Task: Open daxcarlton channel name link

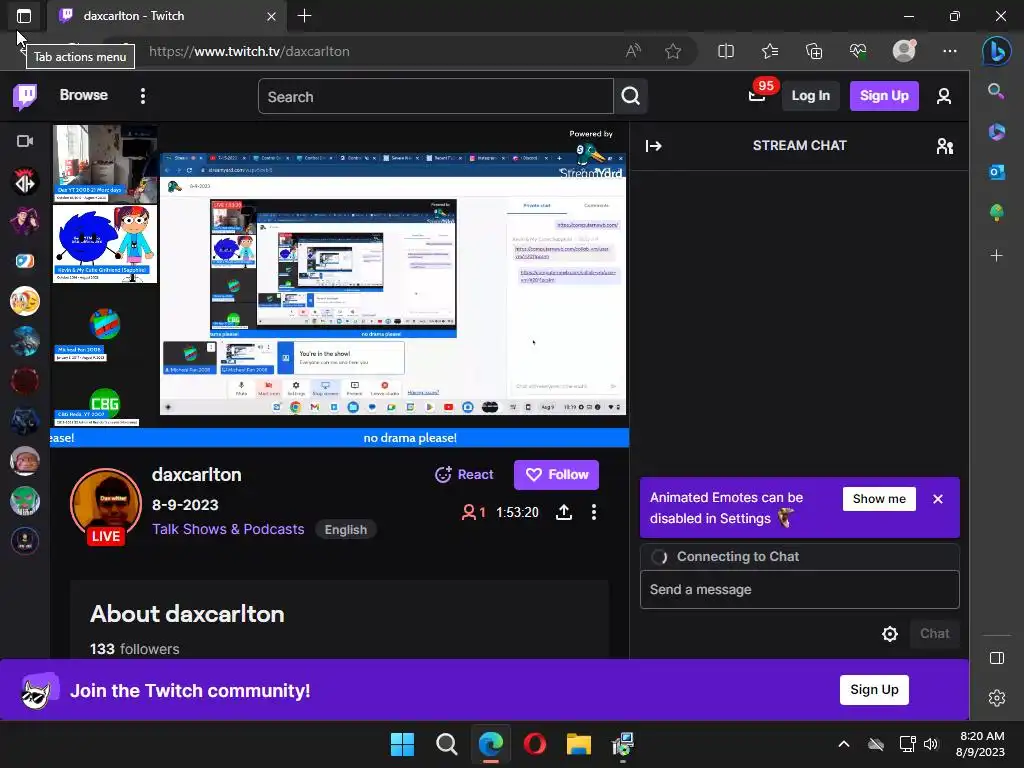Action: [197, 475]
